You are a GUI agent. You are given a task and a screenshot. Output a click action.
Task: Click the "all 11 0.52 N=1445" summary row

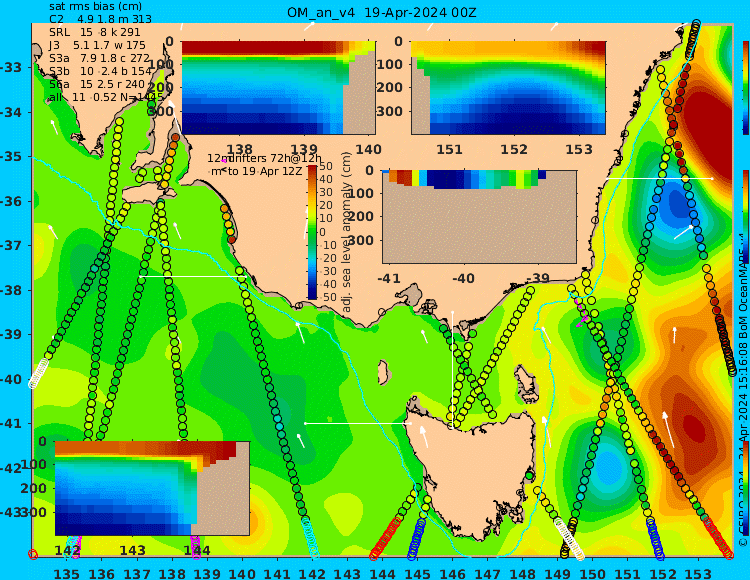pos(106,97)
